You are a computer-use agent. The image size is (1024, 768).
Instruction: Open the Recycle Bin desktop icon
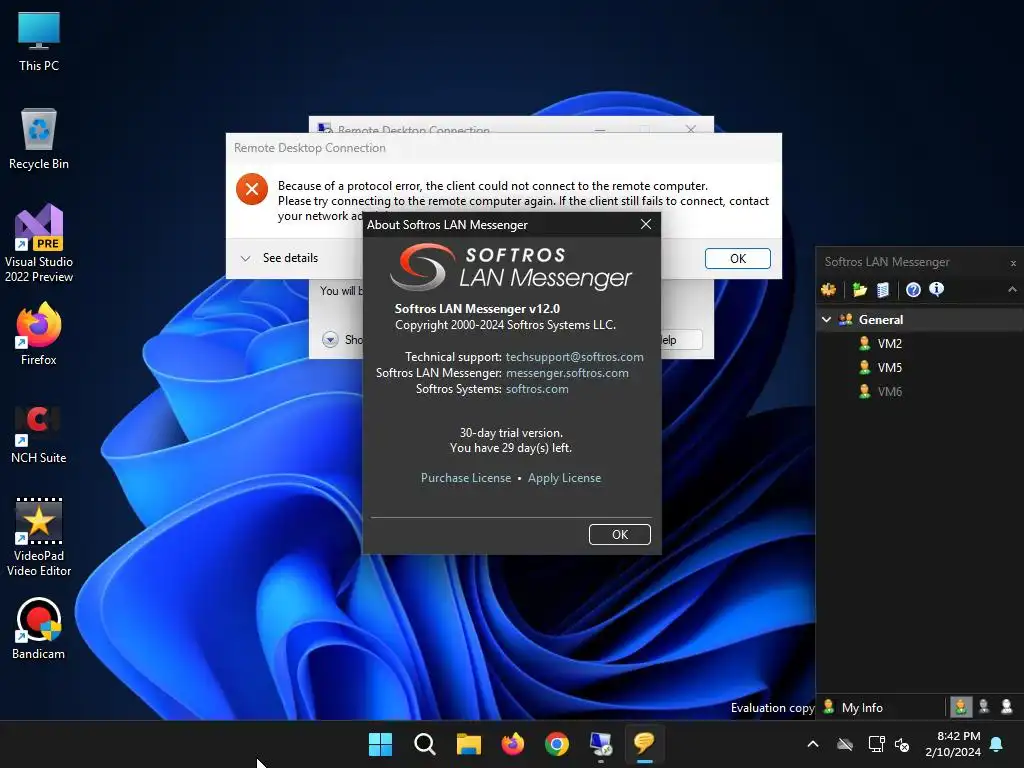coord(39,139)
